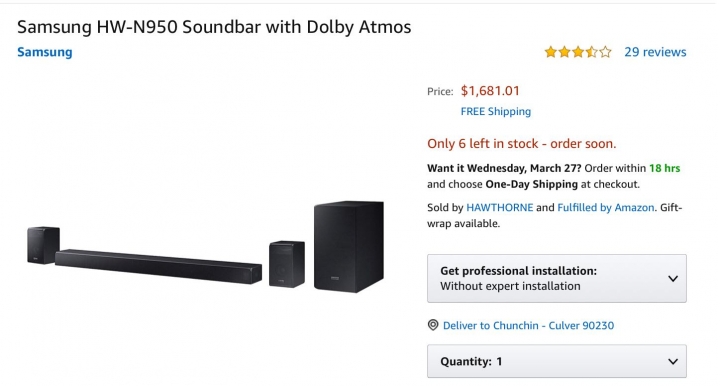Image resolution: width=720 pixels, height=386 pixels.
Task: Expand the Quantity dropdown
Action: coord(557,361)
